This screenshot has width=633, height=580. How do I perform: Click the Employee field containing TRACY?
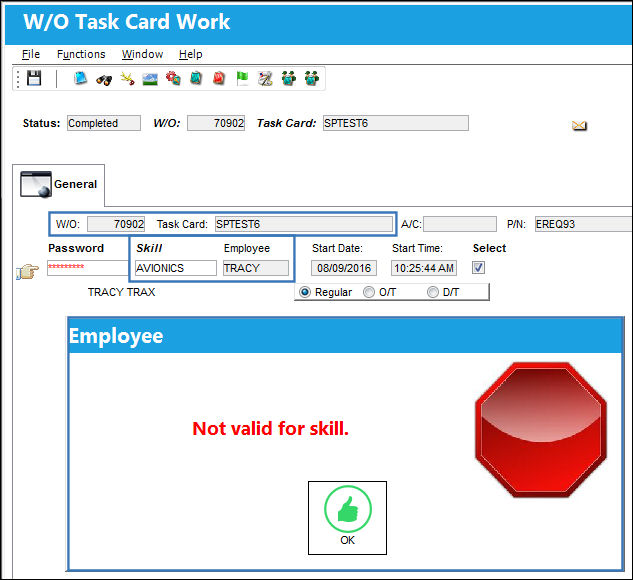(256, 268)
